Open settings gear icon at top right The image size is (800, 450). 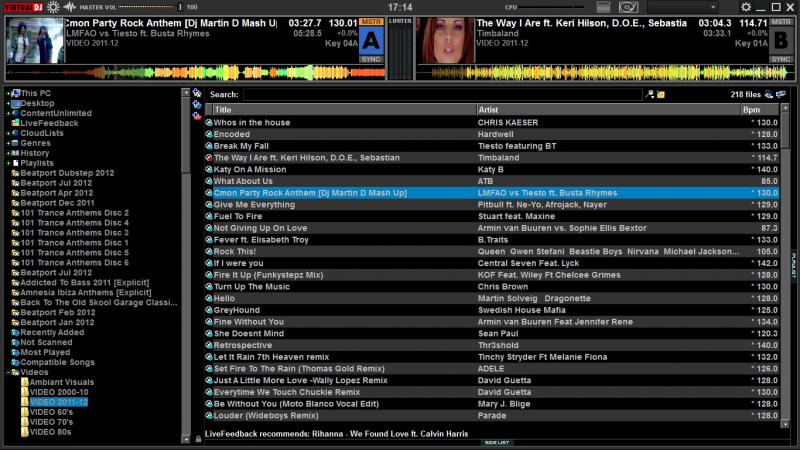(x=745, y=7)
